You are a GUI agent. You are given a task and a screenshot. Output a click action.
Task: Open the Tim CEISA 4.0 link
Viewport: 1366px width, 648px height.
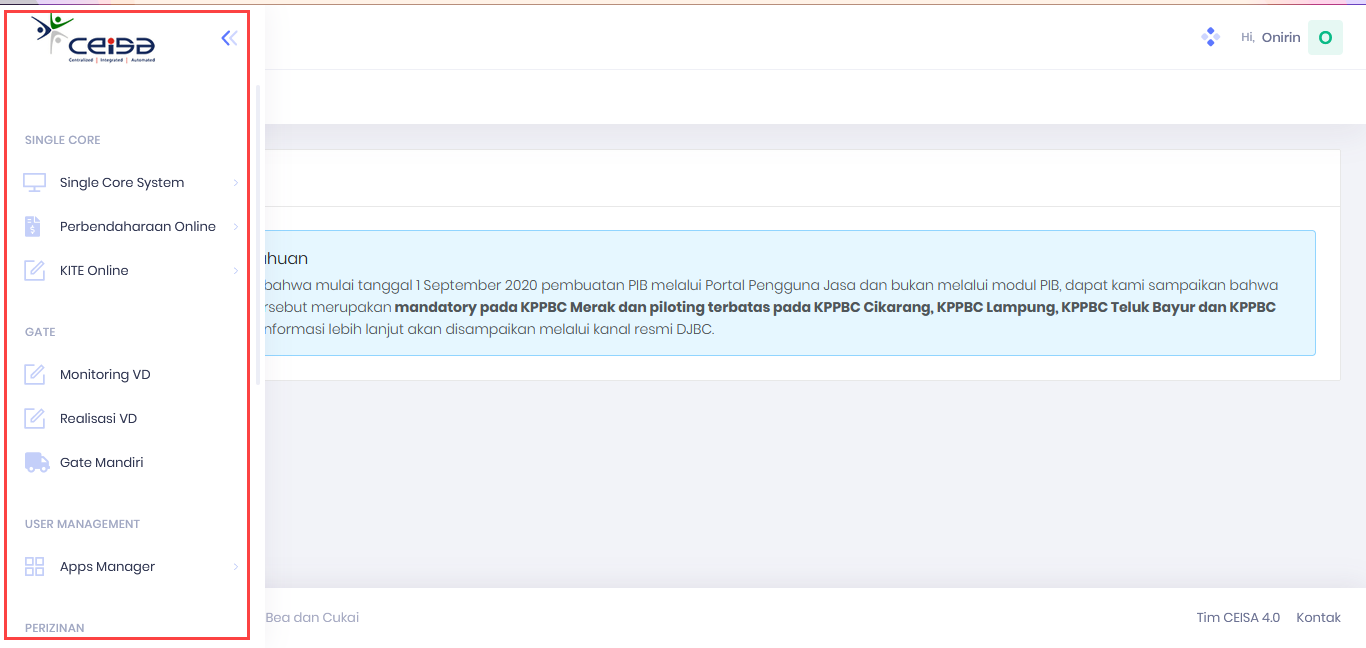tap(1237, 617)
